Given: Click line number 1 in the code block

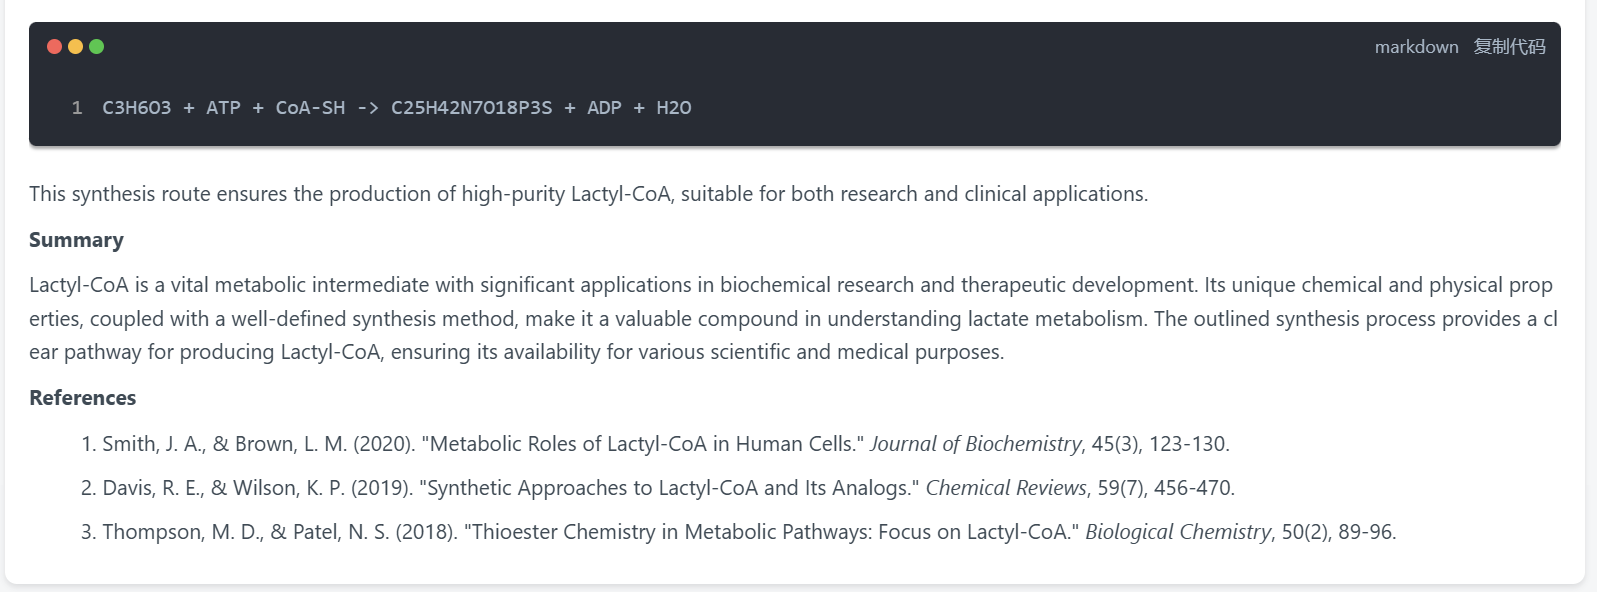Looking at the screenshot, I should (x=77, y=108).
